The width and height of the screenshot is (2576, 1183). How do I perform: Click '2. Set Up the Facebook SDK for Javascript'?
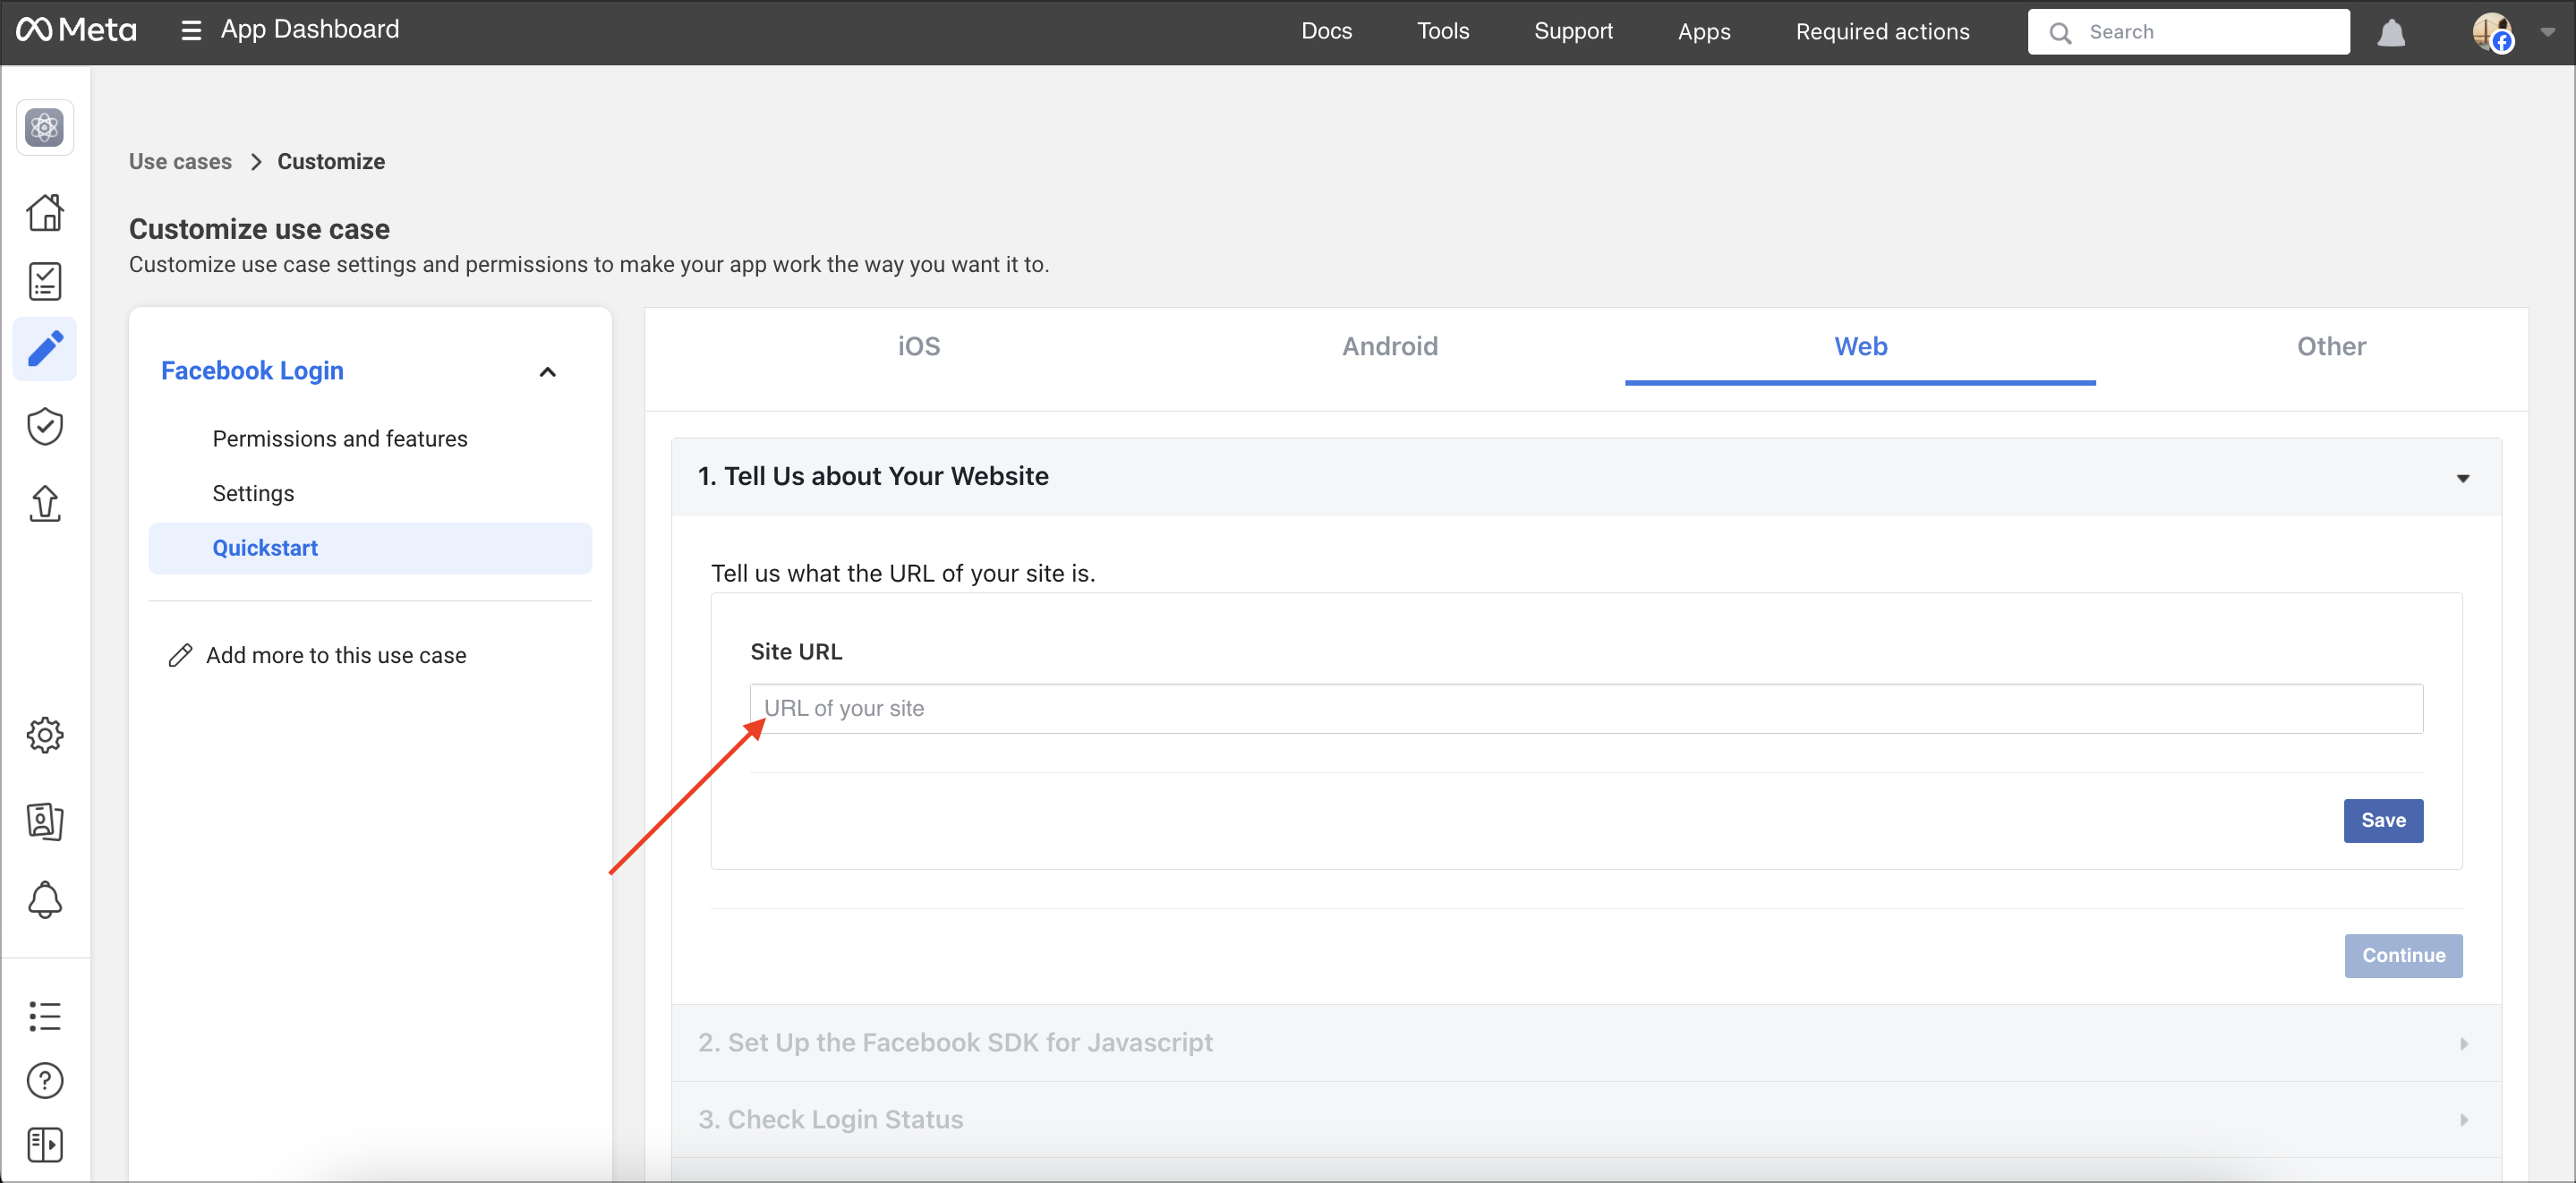pyautogui.click(x=955, y=1042)
